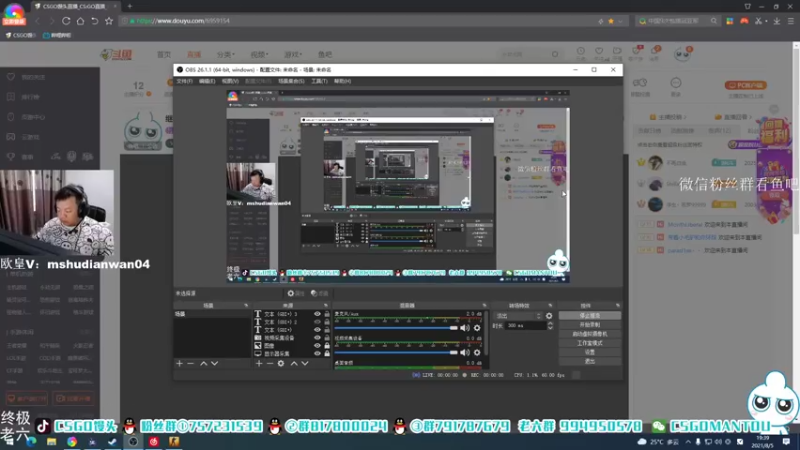
Task: Go to browser home page icon
Action: (x=80, y=21)
